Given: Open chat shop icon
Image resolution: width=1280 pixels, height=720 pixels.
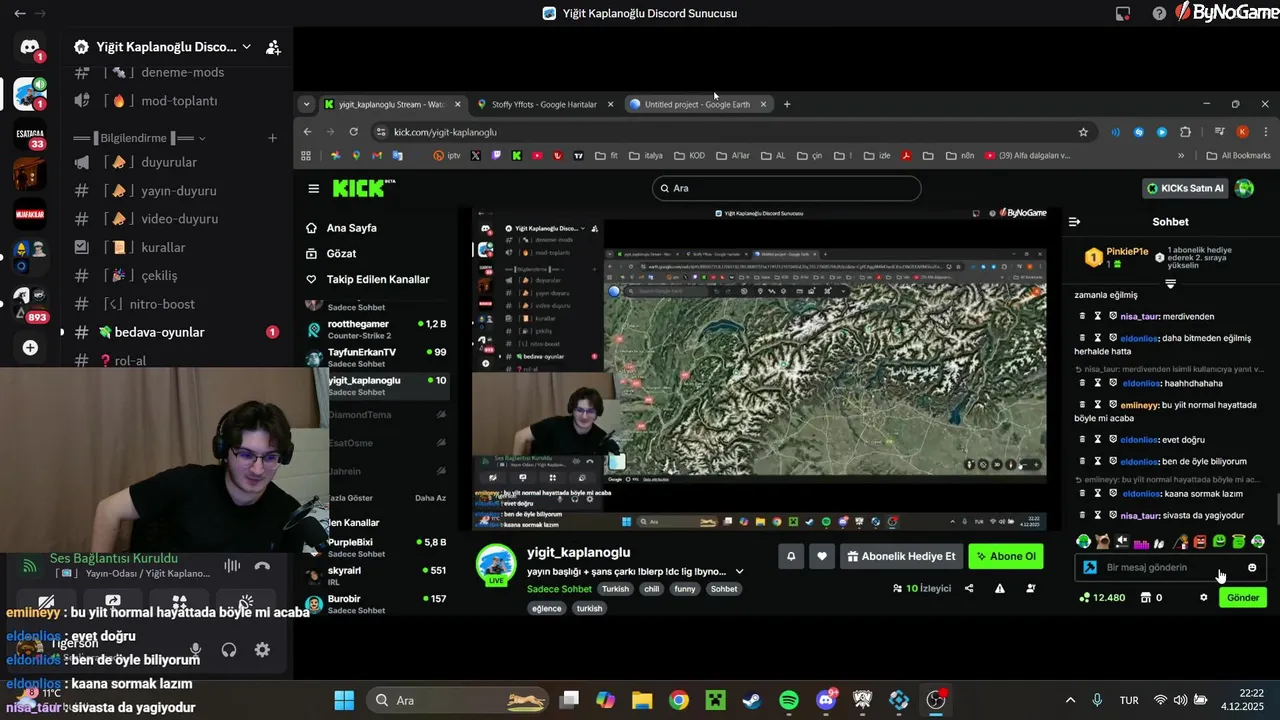Looking at the screenshot, I should tap(1145, 597).
